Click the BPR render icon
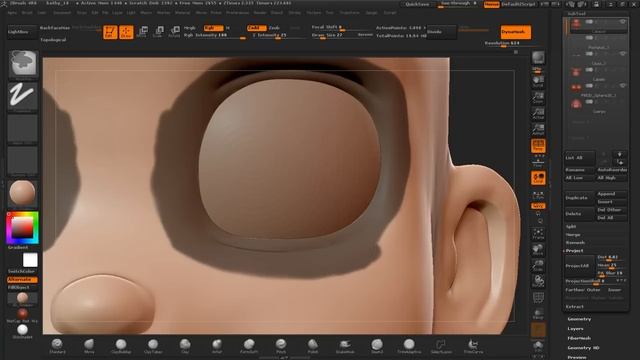Screen dimensions: 640x360 (538, 58)
